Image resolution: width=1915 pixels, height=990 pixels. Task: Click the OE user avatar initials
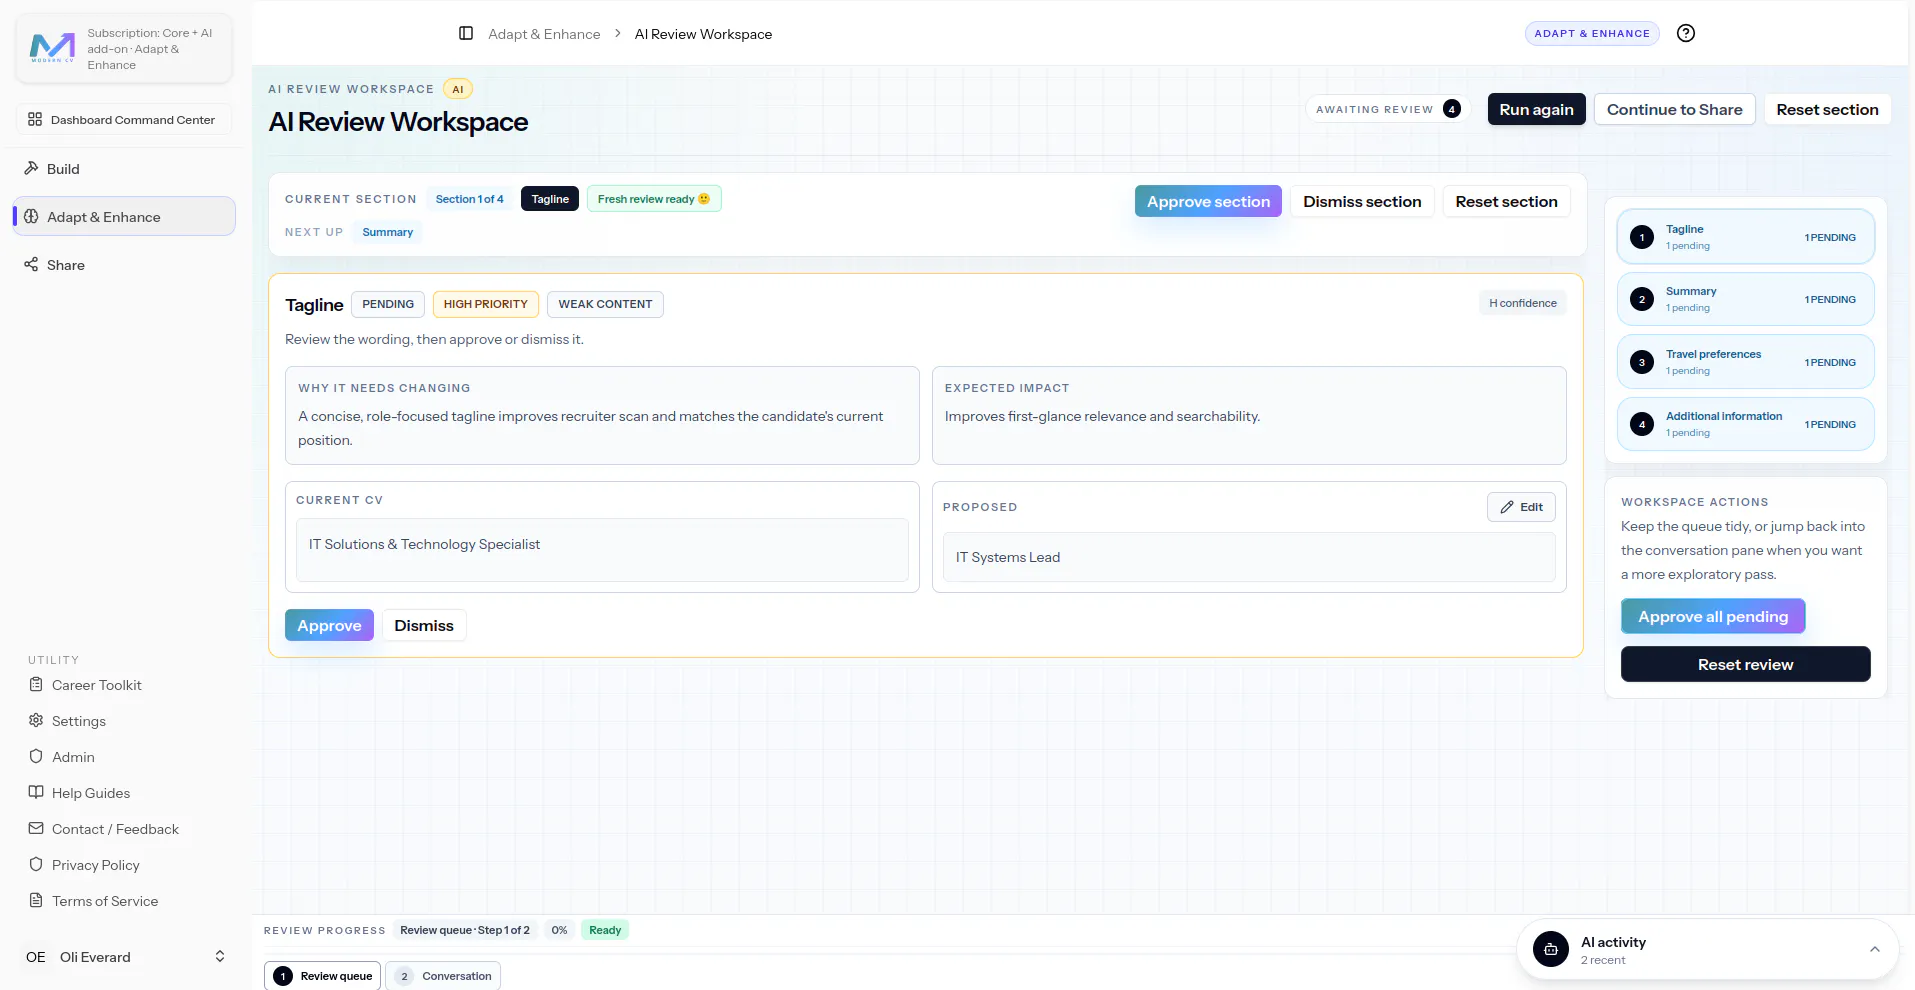coord(36,957)
